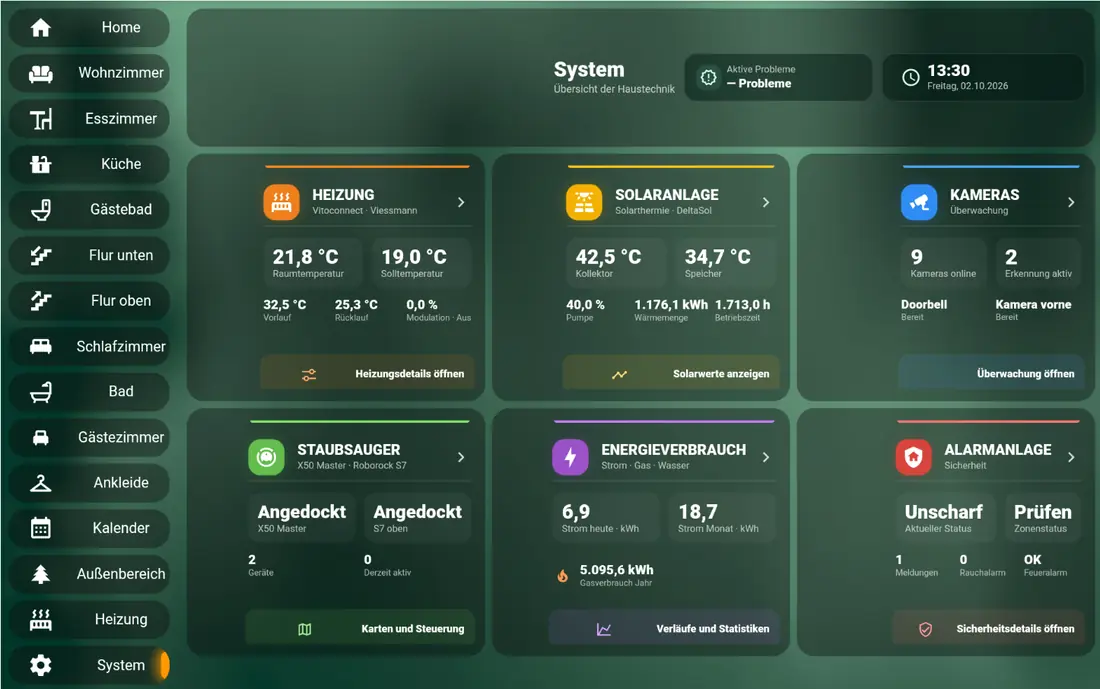Click the blue Kameras camera icon
Screen dimensions: 1100x689
[919, 202]
